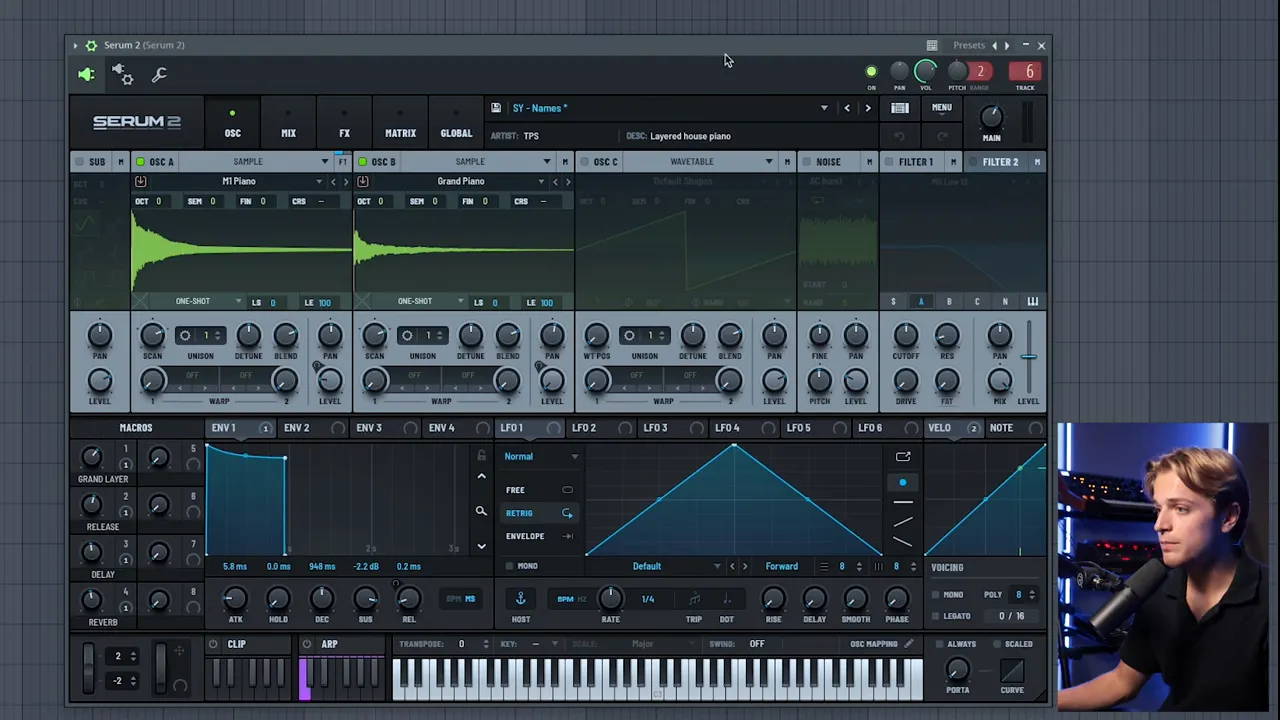
Task: Click the LFO host anchor icon
Action: 520,598
